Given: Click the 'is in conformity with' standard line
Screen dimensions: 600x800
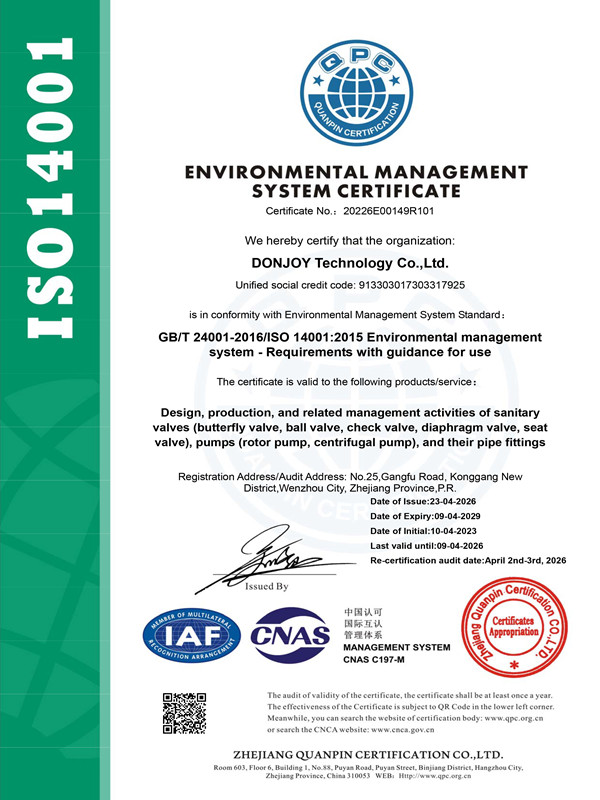Looking at the screenshot, I should [x=347, y=315].
